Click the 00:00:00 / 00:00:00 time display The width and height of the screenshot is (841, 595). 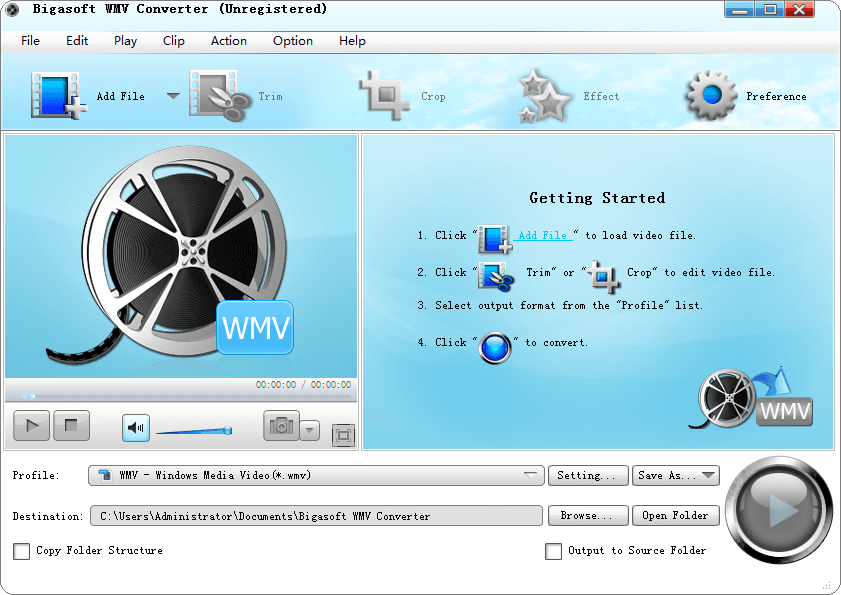point(304,385)
